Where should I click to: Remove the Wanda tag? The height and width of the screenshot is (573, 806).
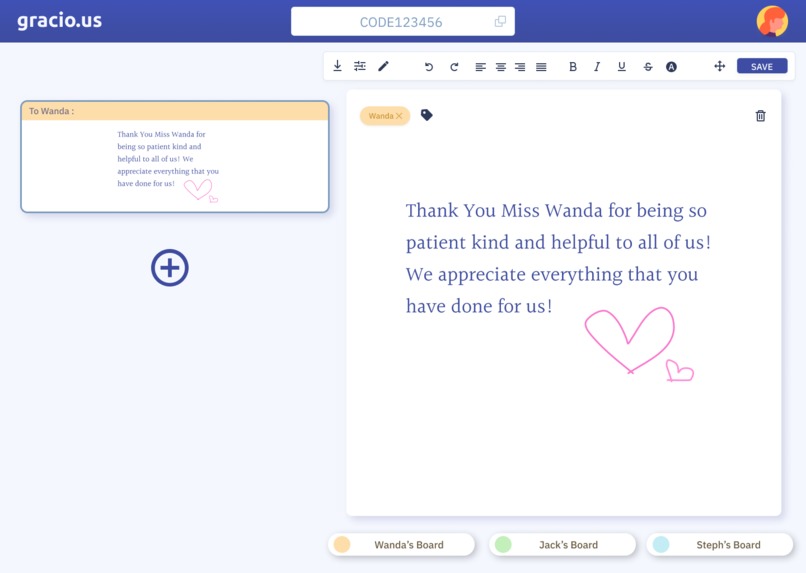pyautogui.click(x=399, y=116)
